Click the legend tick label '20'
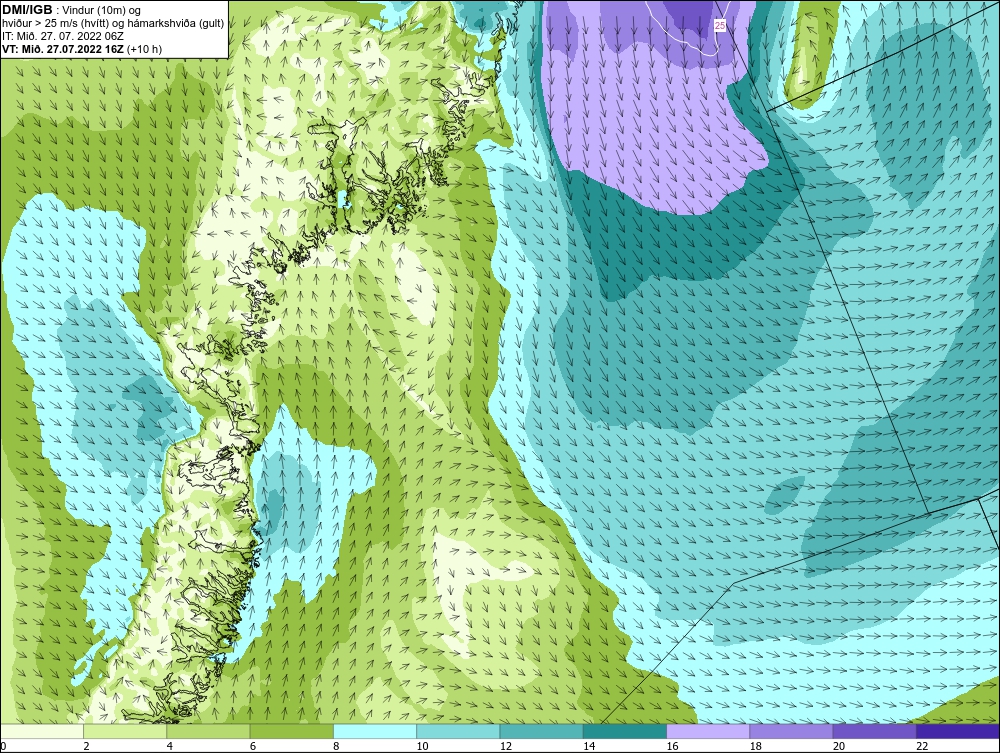Screen dimensions: 1000x753 [839, 746]
